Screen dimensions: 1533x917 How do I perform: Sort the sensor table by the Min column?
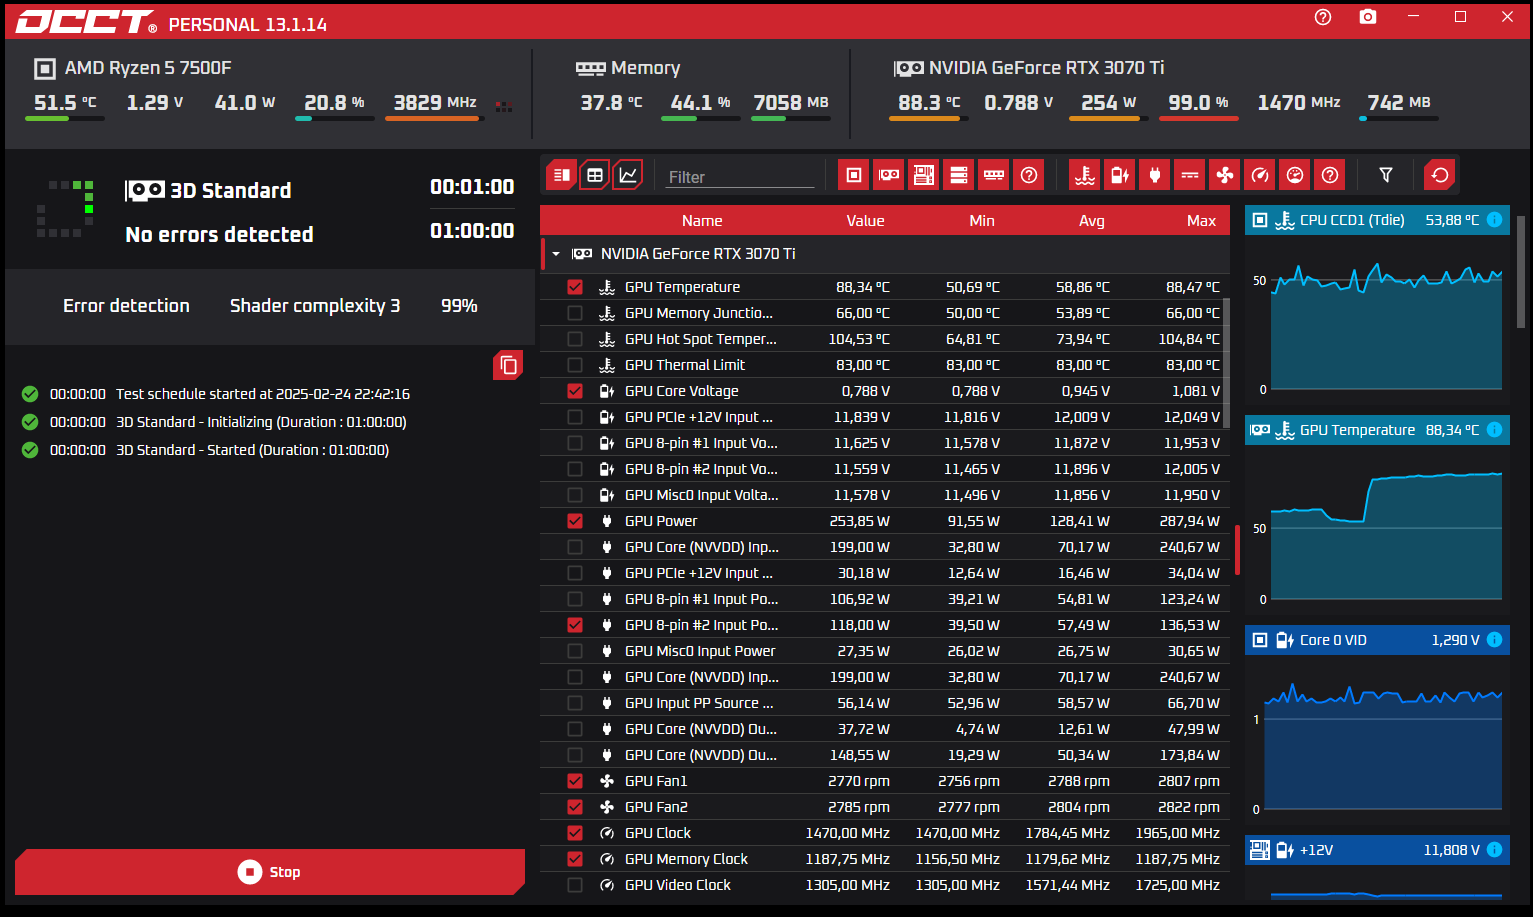click(x=982, y=221)
